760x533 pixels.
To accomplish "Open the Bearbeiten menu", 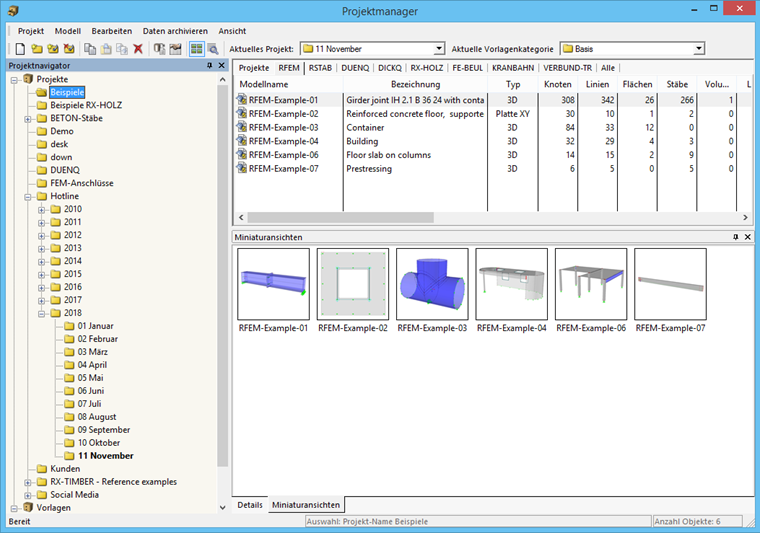I will [x=112, y=31].
